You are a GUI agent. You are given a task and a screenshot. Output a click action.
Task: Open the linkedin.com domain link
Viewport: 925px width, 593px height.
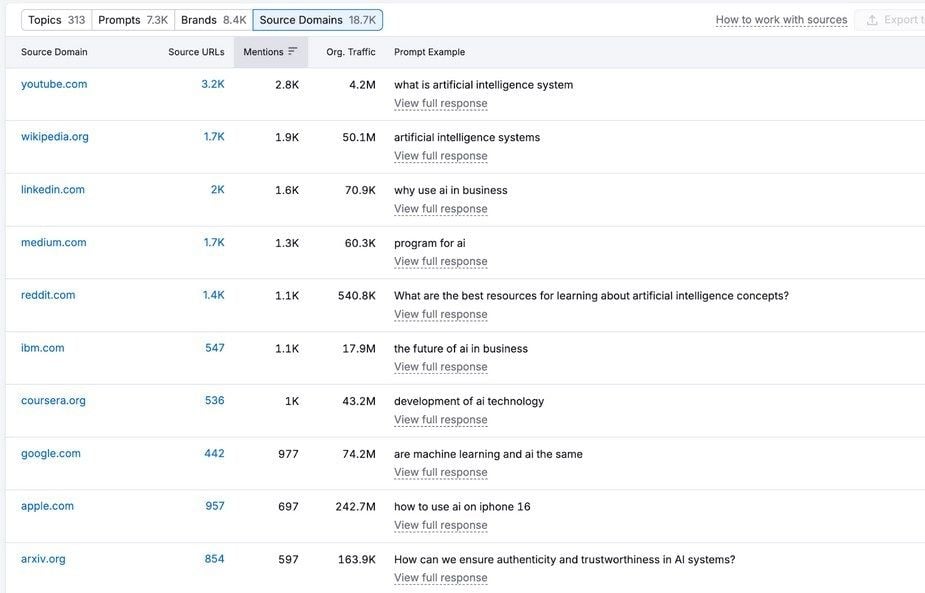[52, 188]
